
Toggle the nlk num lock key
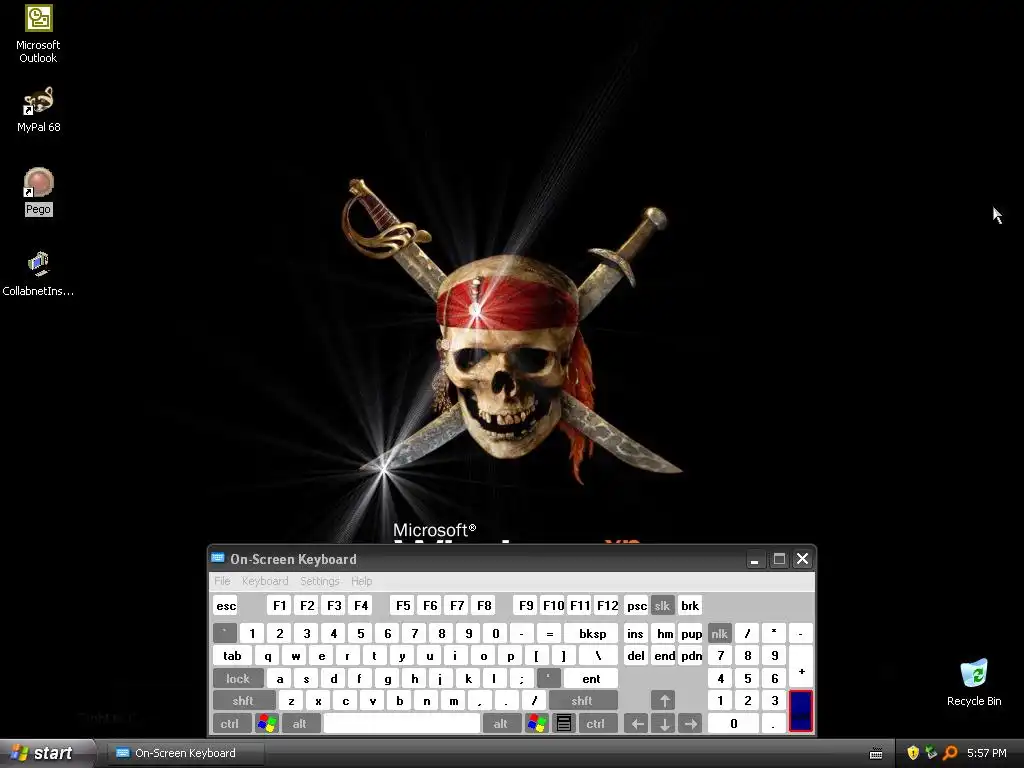720,633
